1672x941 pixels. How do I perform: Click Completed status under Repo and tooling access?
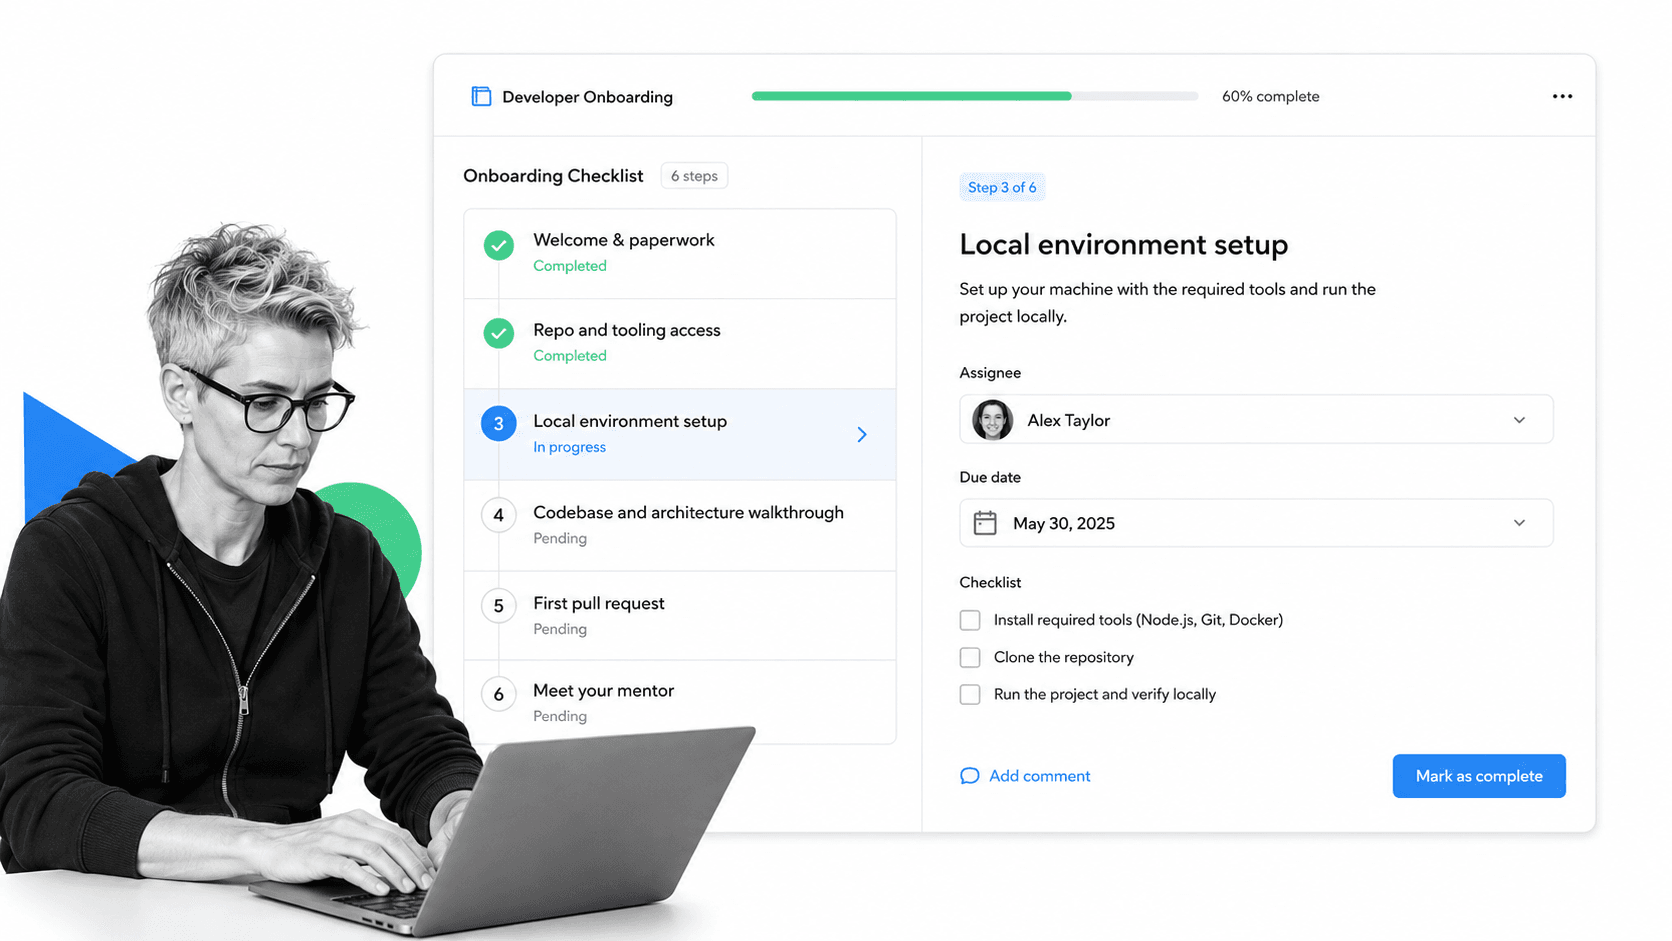click(x=569, y=356)
